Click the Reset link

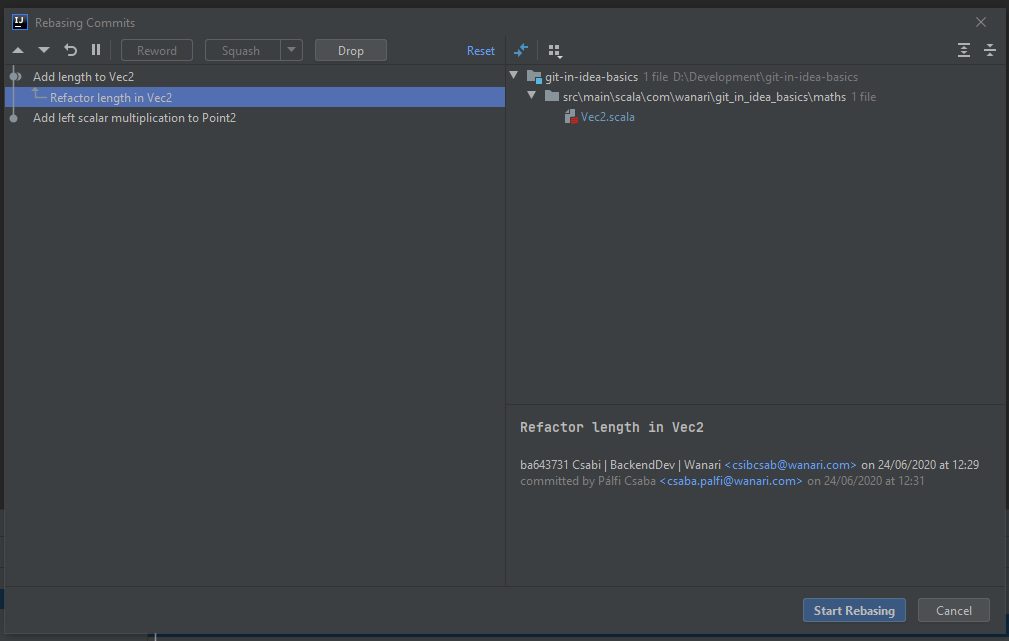pyautogui.click(x=481, y=51)
